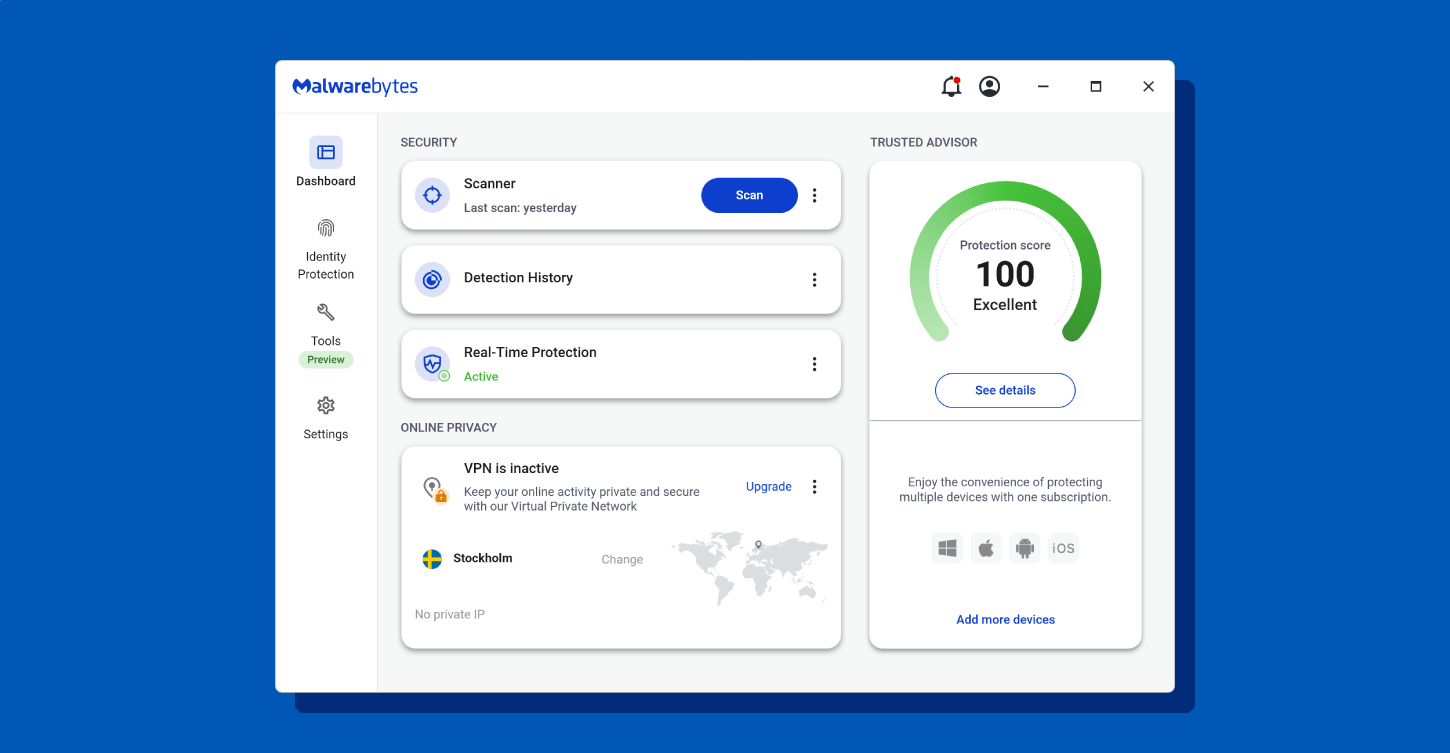Switch to Detection History
Viewport: 1450px width, 753px height.
click(x=518, y=278)
